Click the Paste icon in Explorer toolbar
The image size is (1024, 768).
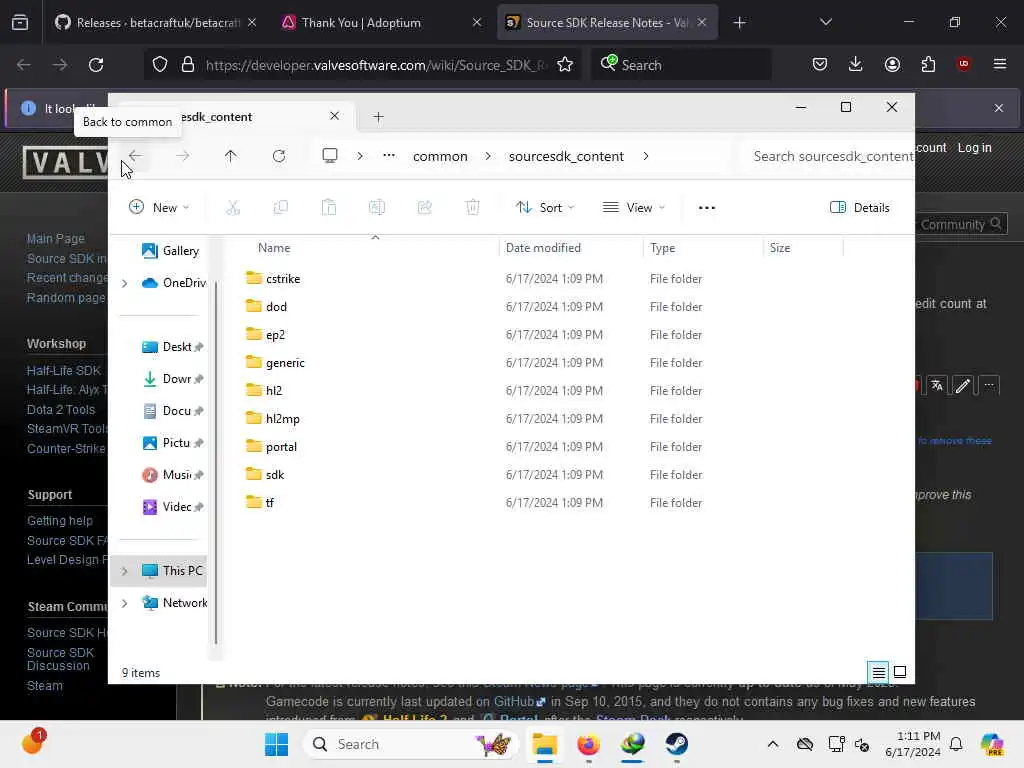pos(328,208)
